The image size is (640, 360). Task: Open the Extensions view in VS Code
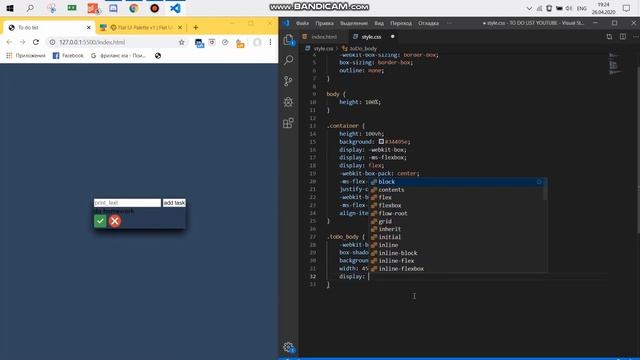[x=289, y=122]
